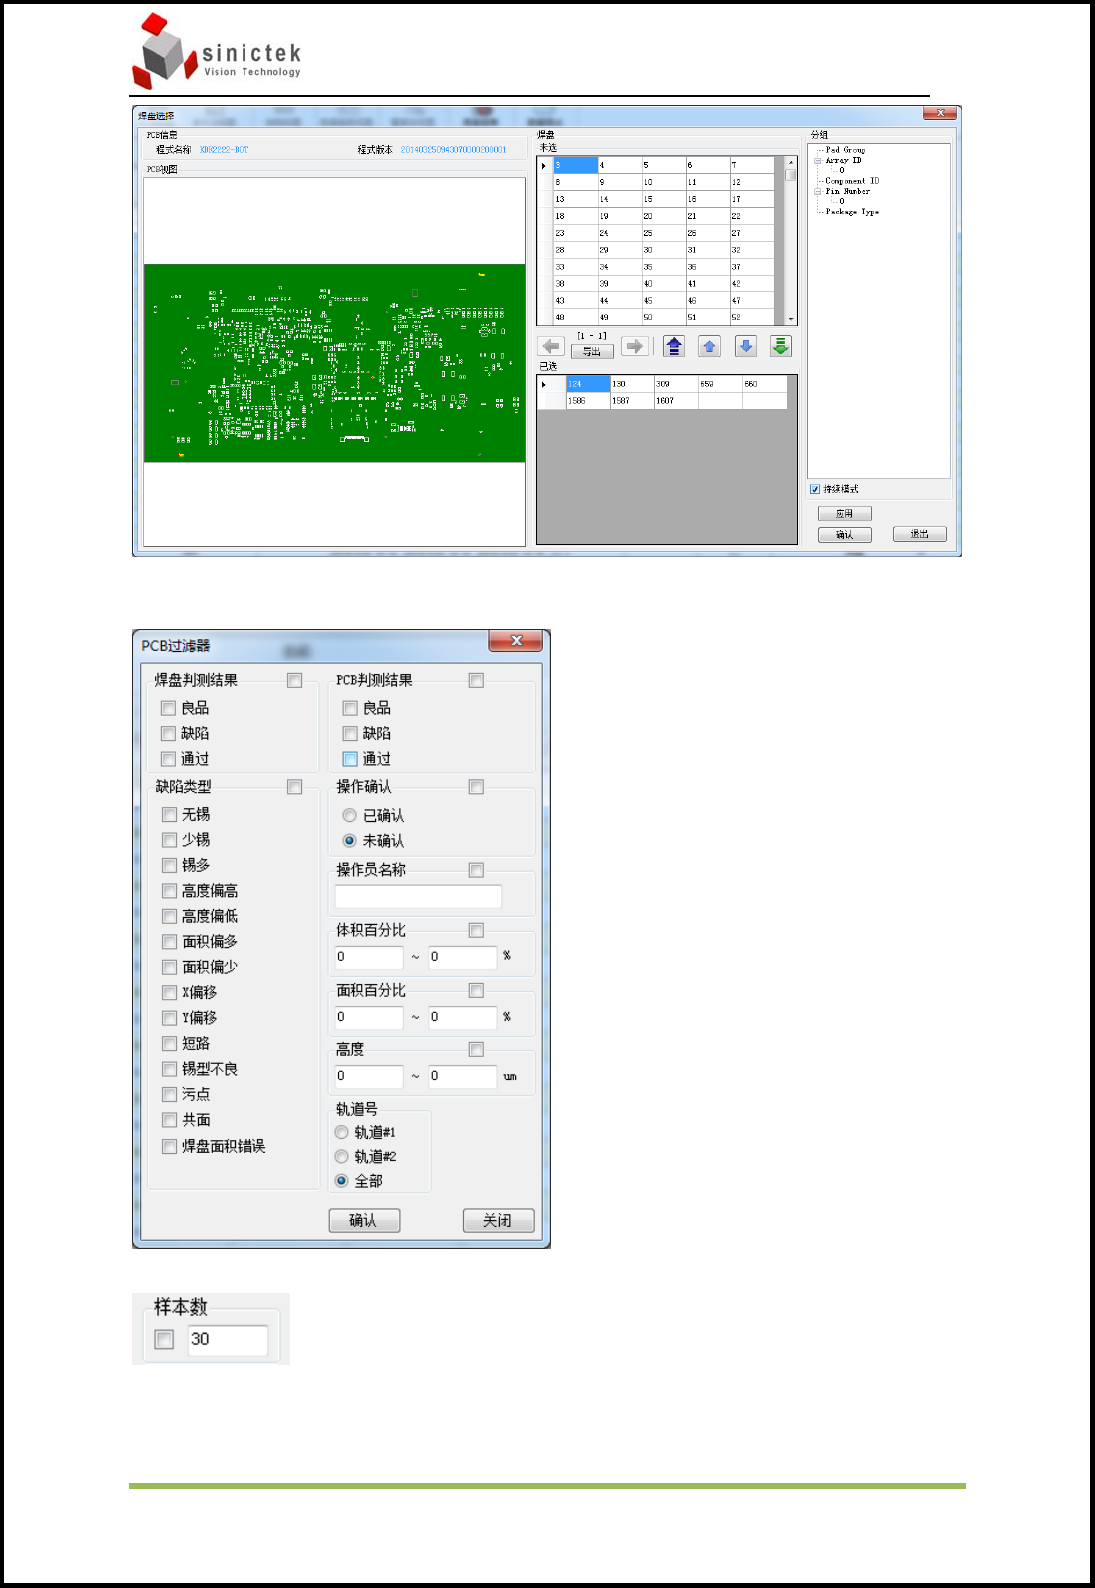Select Pad Group in the 分组 tree
This screenshot has width=1095, height=1588.
click(845, 150)
